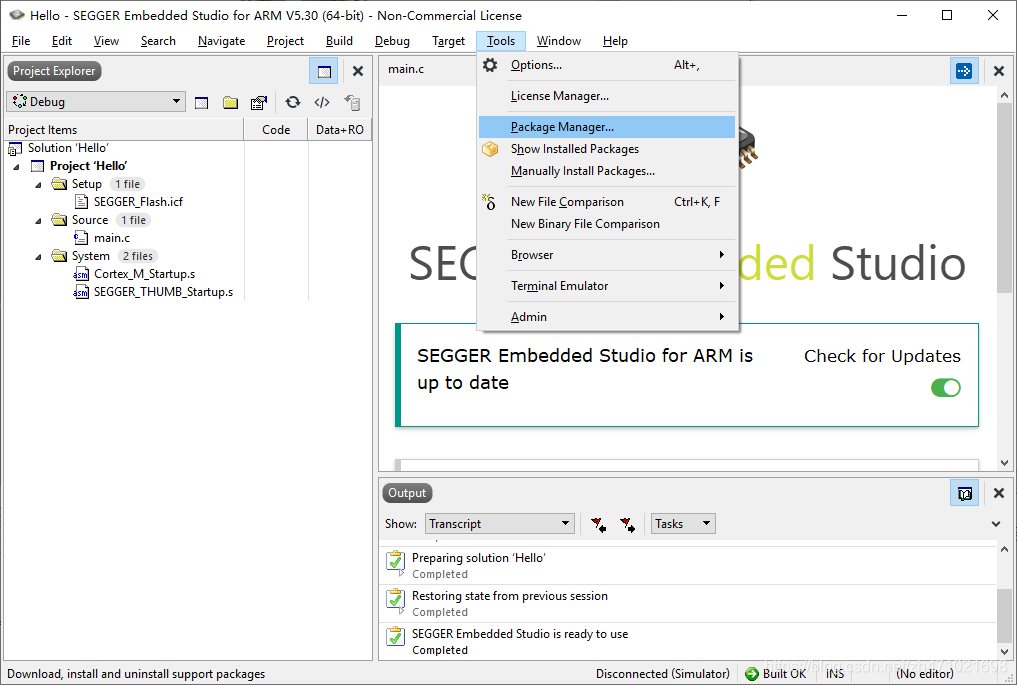Click the editor vertical scrollbar thumb
This screenshot has height=685, width=1017.
point(1004,198)
